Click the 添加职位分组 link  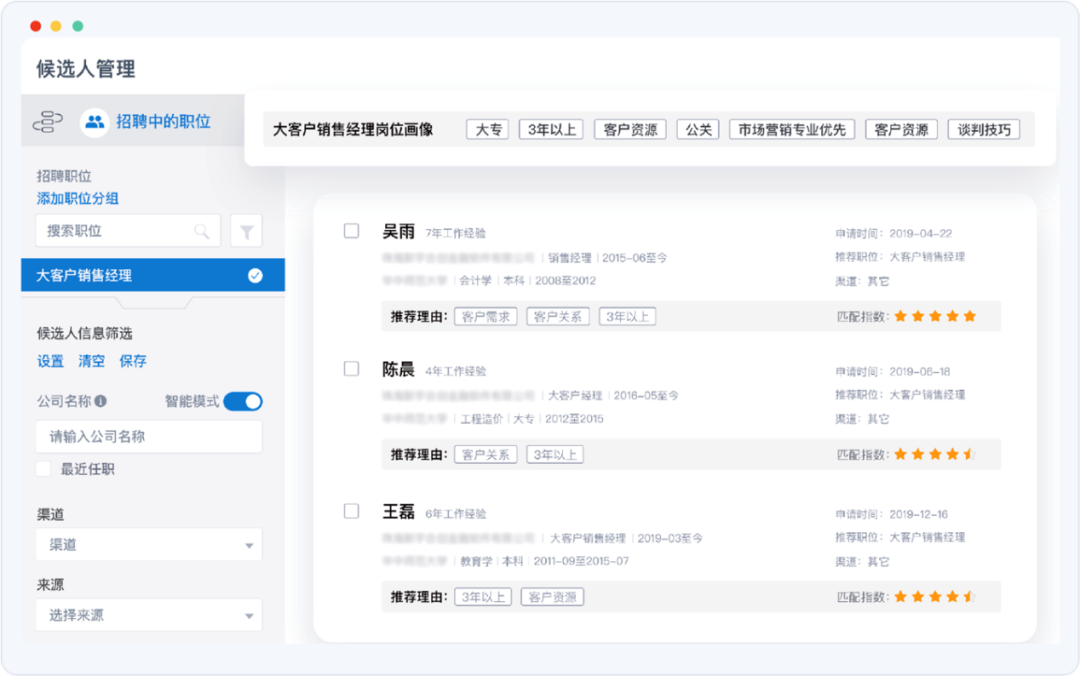coord(78,199)
